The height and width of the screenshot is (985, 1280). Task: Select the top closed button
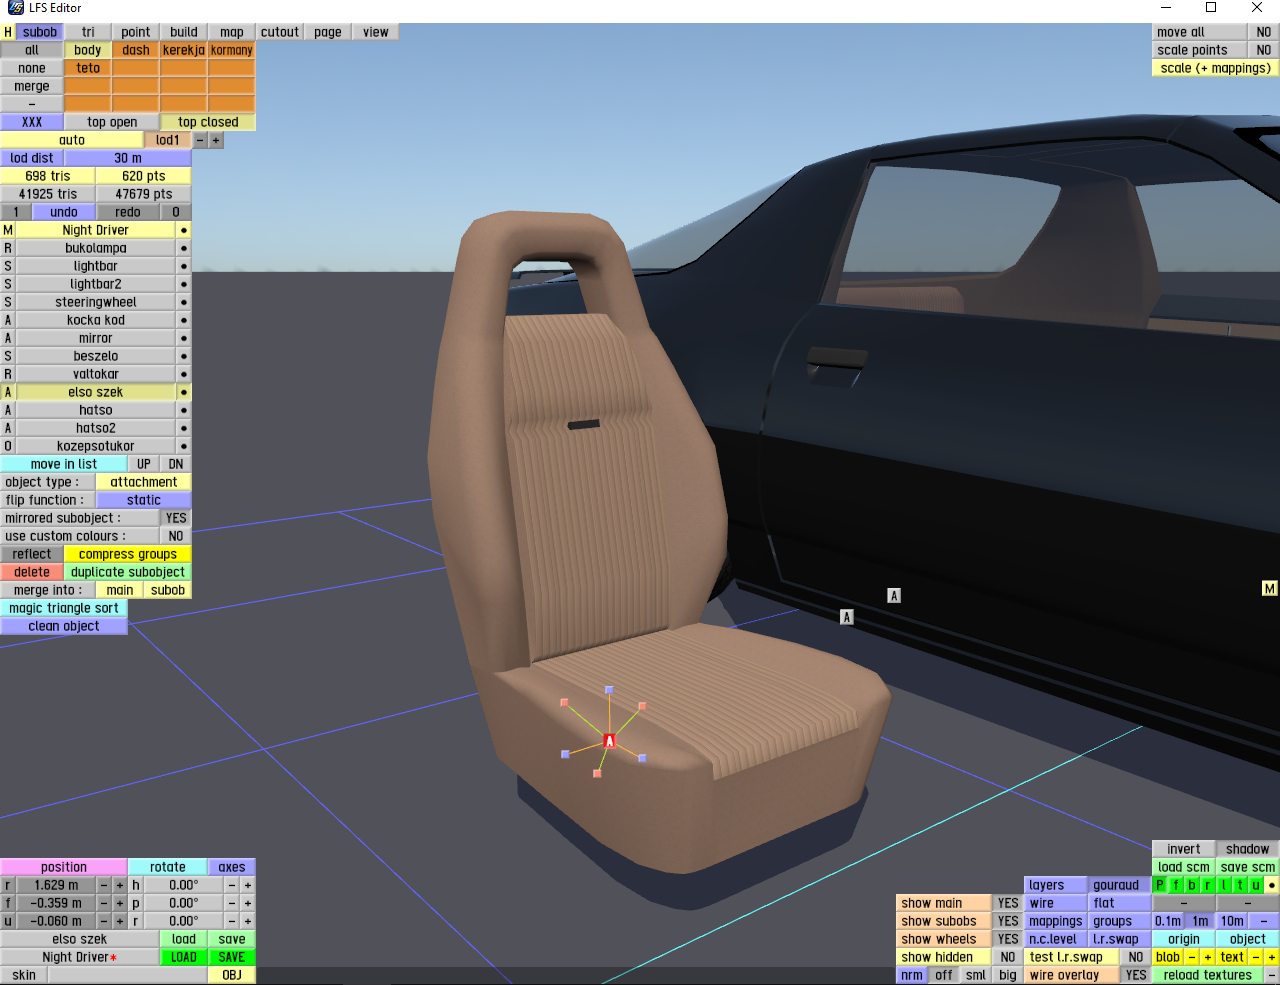tap(208, 122)
